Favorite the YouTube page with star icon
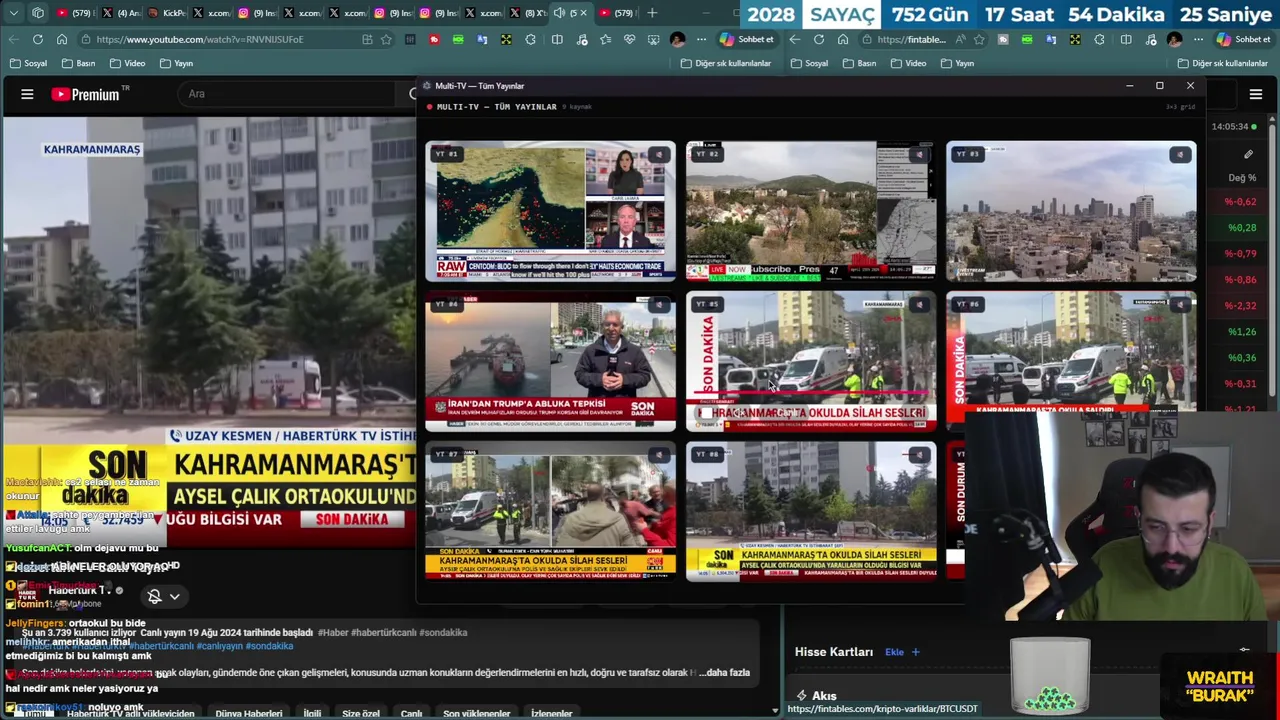Image resolution: width=1280 pixels, height=720 pixels. tap(386, 39)
